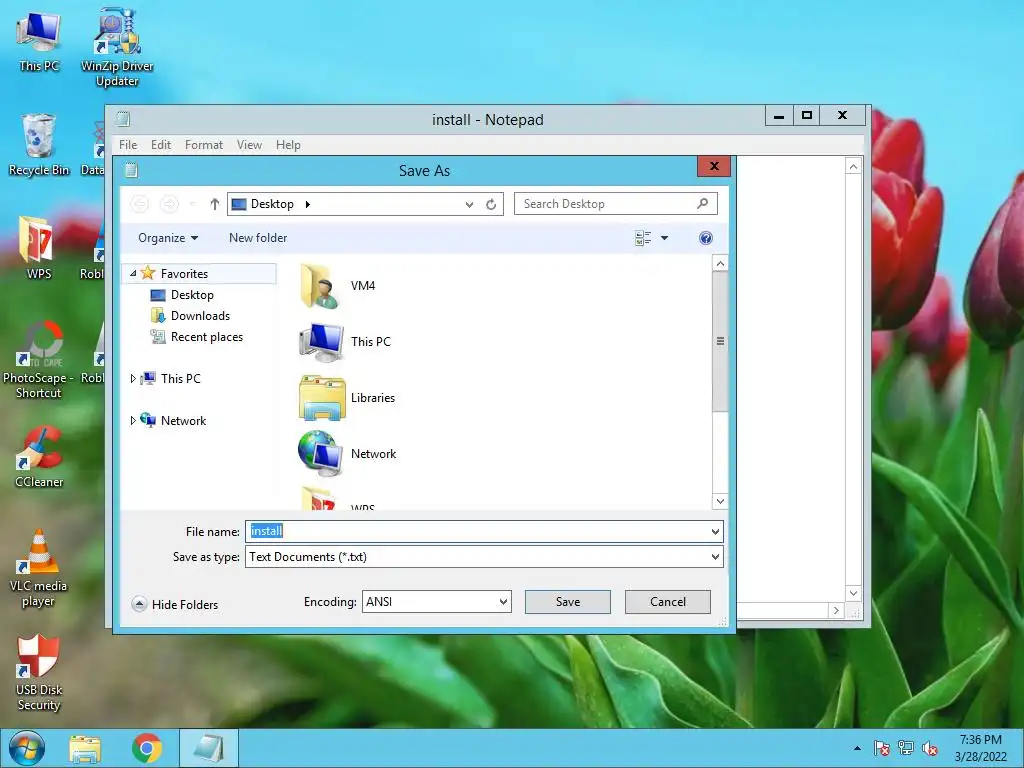Open Save As dialog help icon
Viewport: 1024px width, 768px height.
coord(705,238)
